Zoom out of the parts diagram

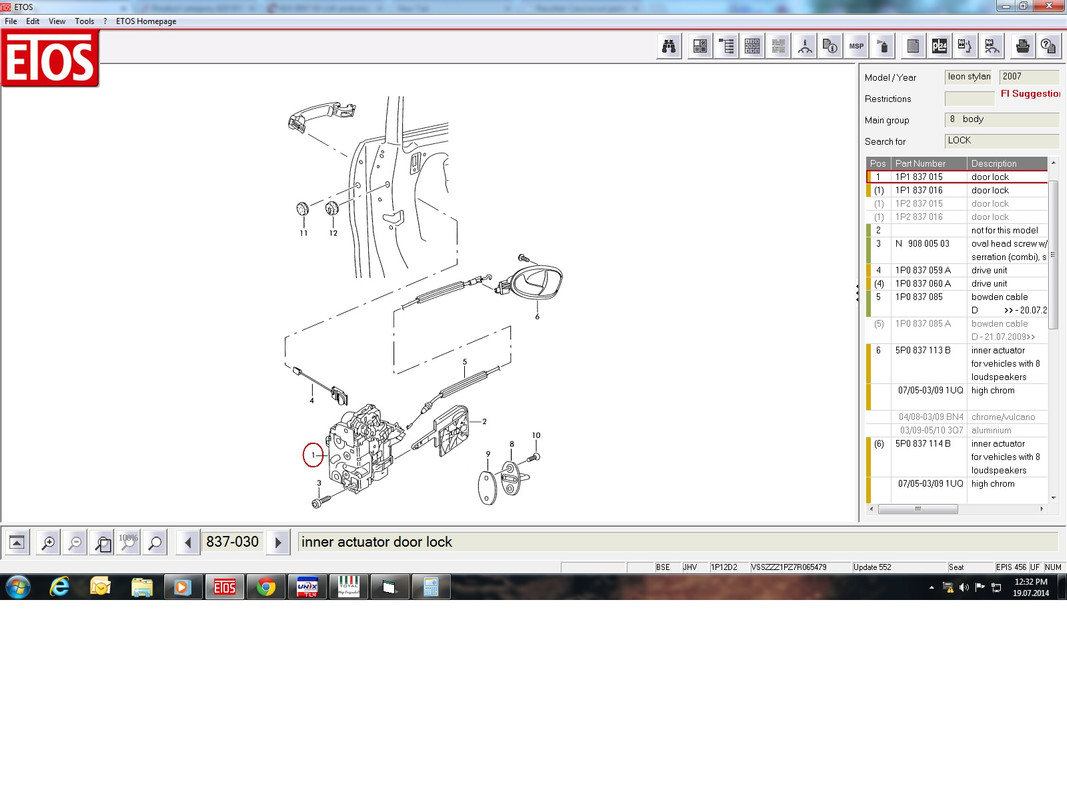pyautogui.click(x=76, y=543)
